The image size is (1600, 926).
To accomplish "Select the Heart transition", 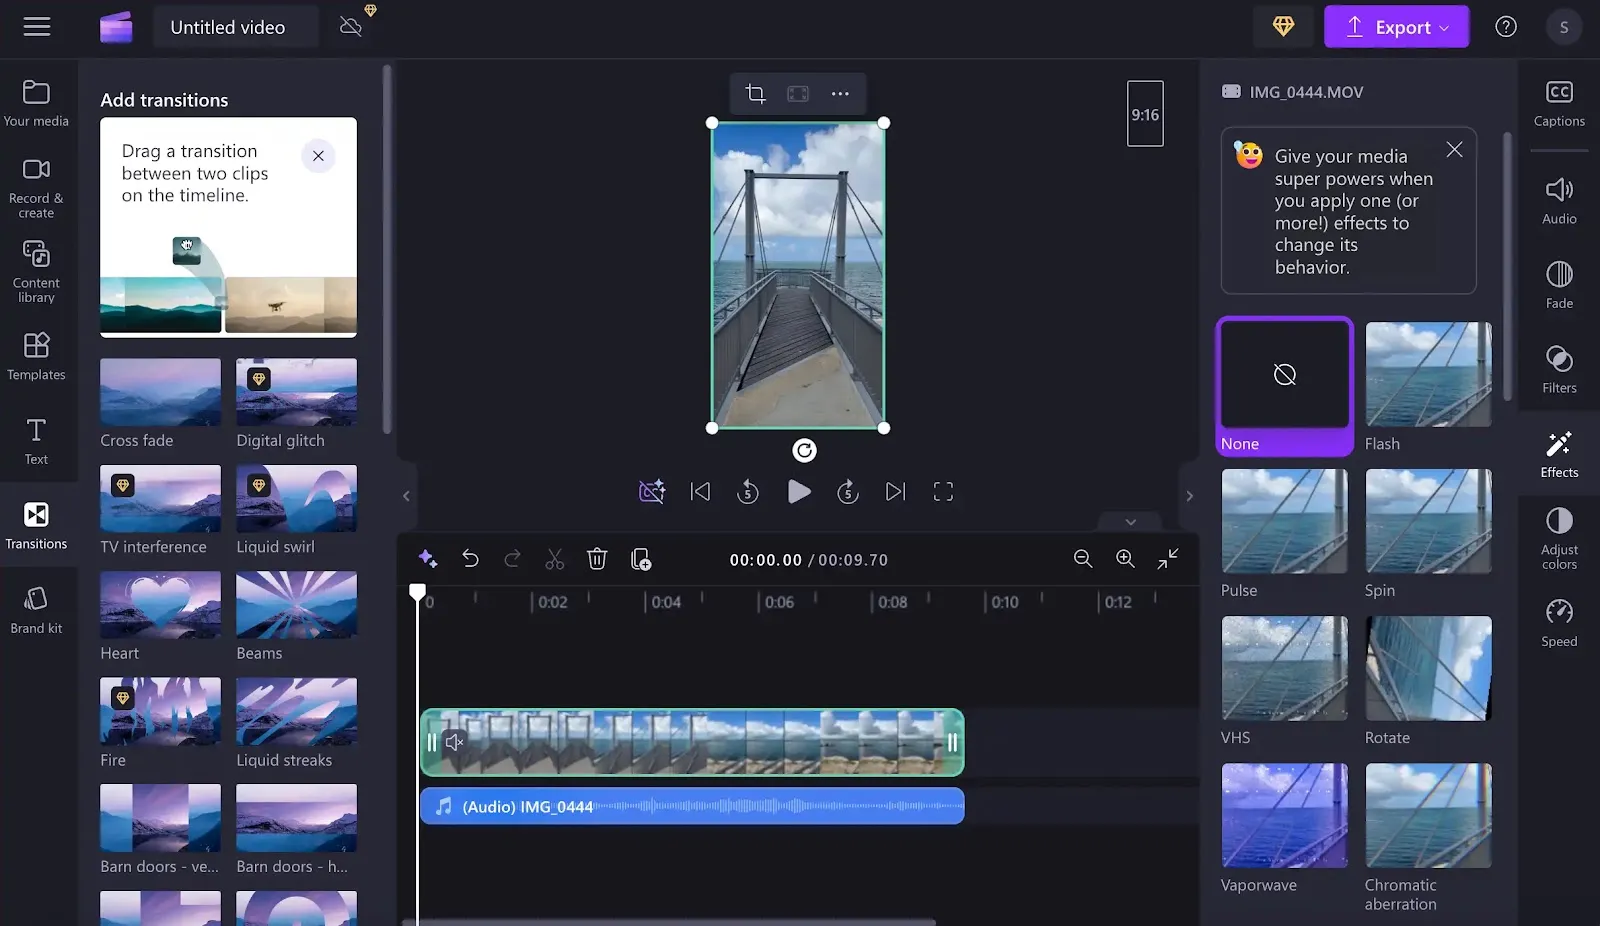I will [160, 617].
